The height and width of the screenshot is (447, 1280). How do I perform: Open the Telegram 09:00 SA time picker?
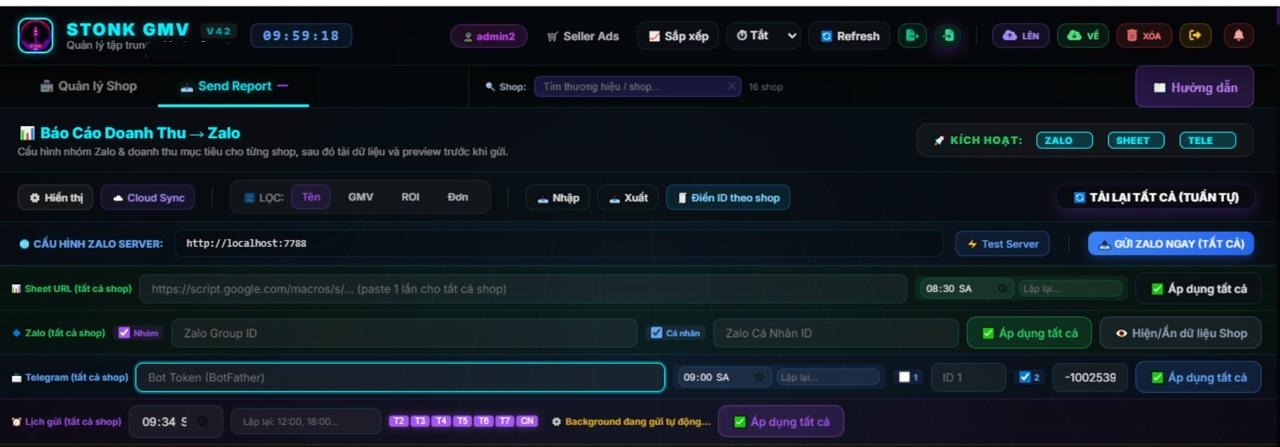tap(725, 377)
